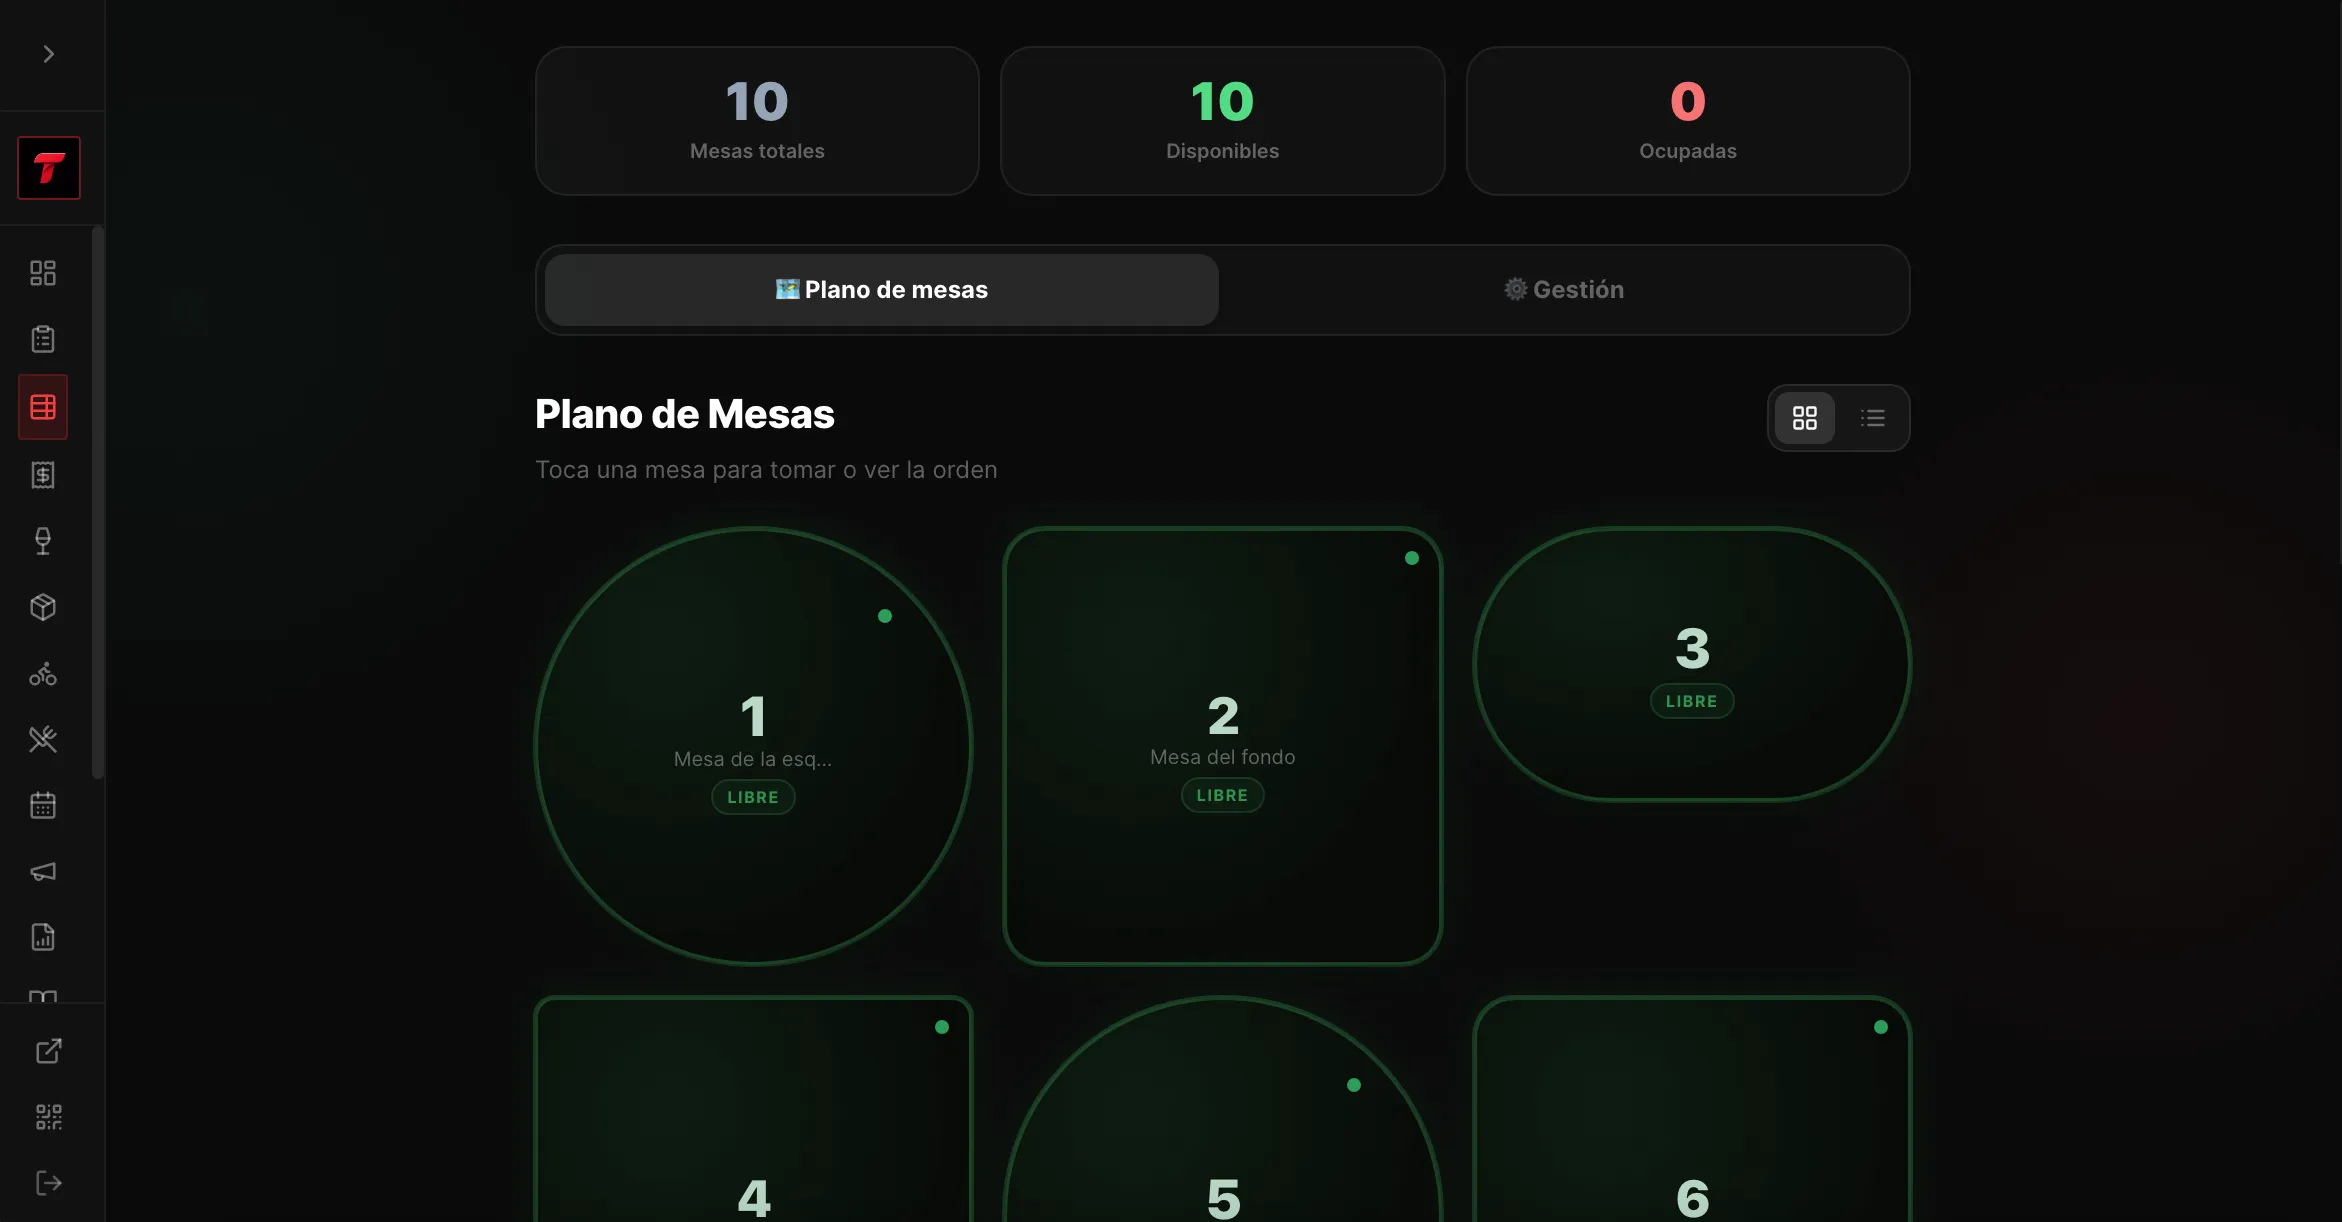Image resolution: width=2342 pixels, height=1222 pixels.
Task: Open the megaphone promotions icon
Action: click(x=43, y=872)
